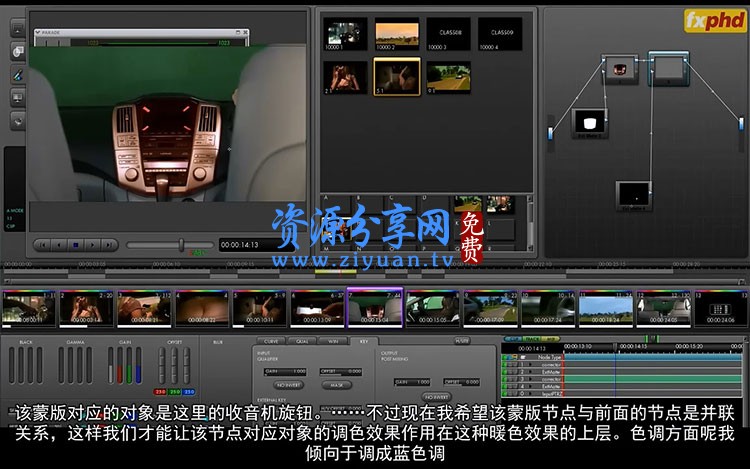Collapse the PARADE scope window chevron
This screenshot has height=469, width=750.
[x=38, y=32]
